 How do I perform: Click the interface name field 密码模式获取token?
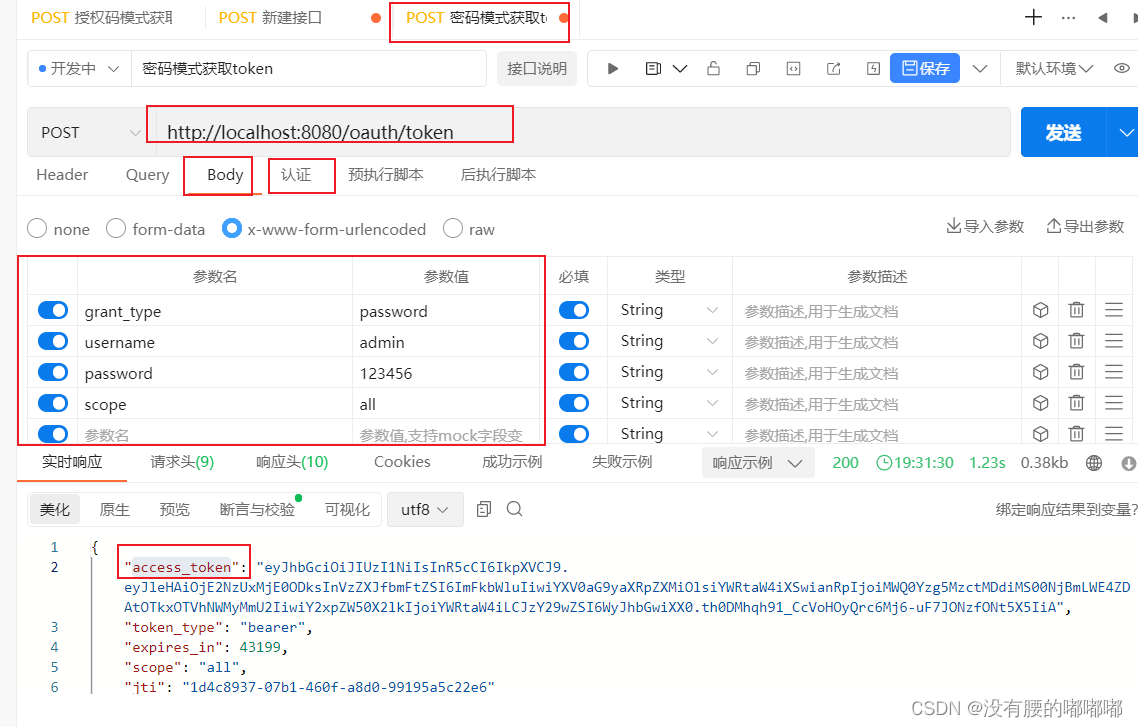coord(308,69)
